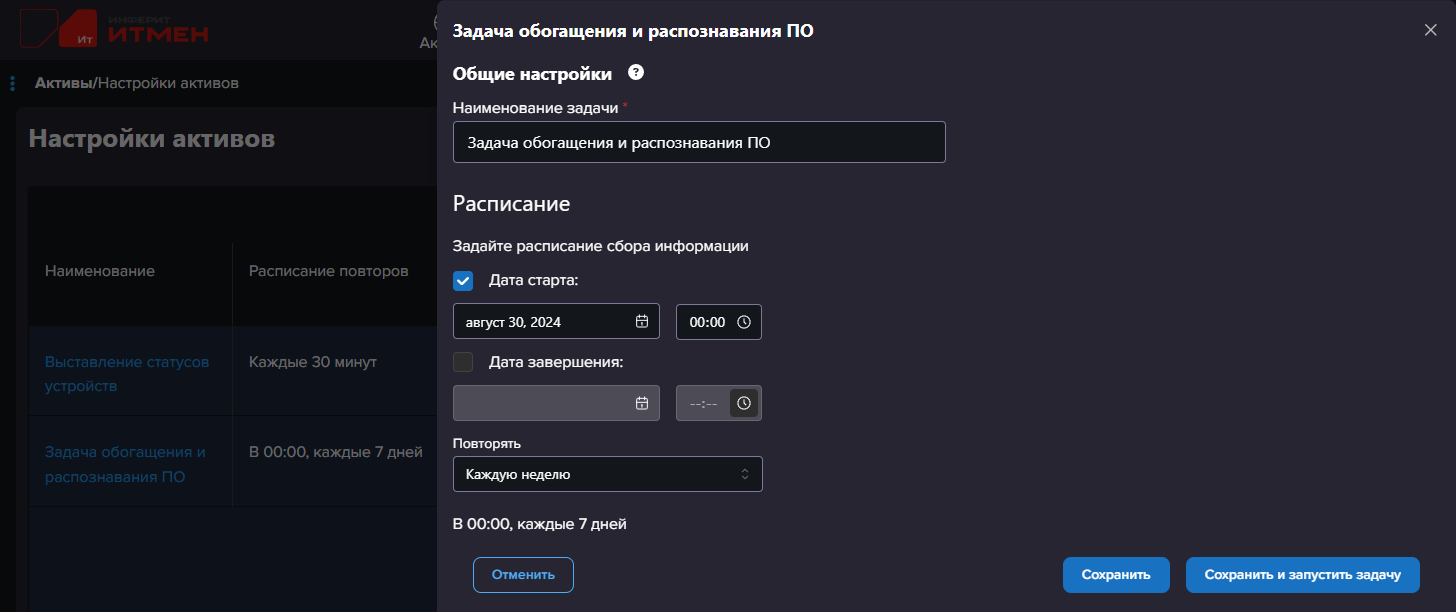1456x612 pixels.
Task: Click the "Сохранить" button
Action: click(1115, 575)
